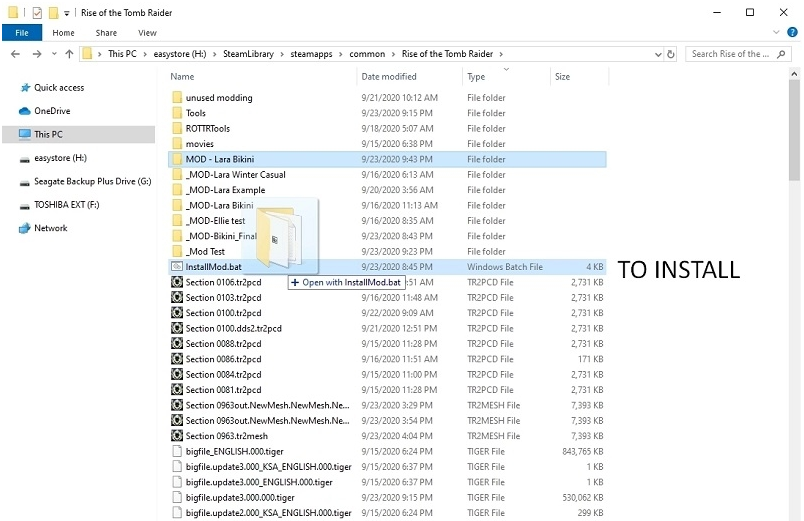This screenshot has height=521, width=804.
Task: Select SteamLibrary in the breadcrumb path
Action: pos(248,54)
